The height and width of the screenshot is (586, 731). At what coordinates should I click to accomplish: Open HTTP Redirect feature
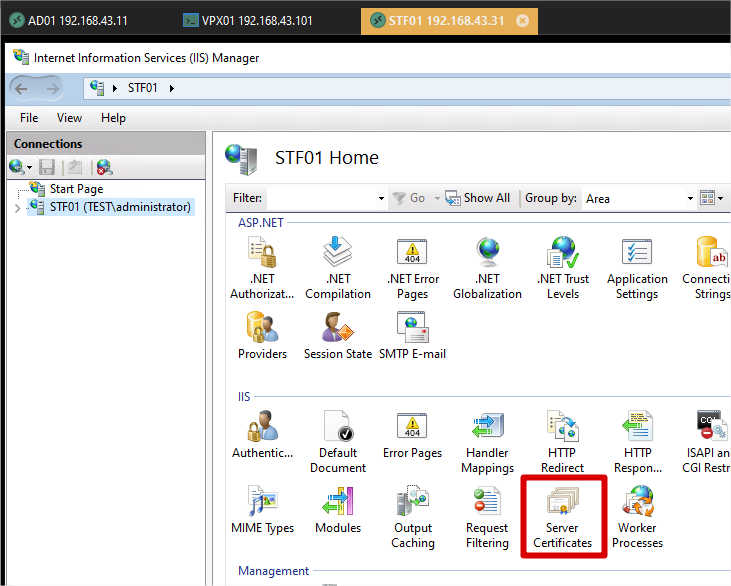(x=563, y=442)
